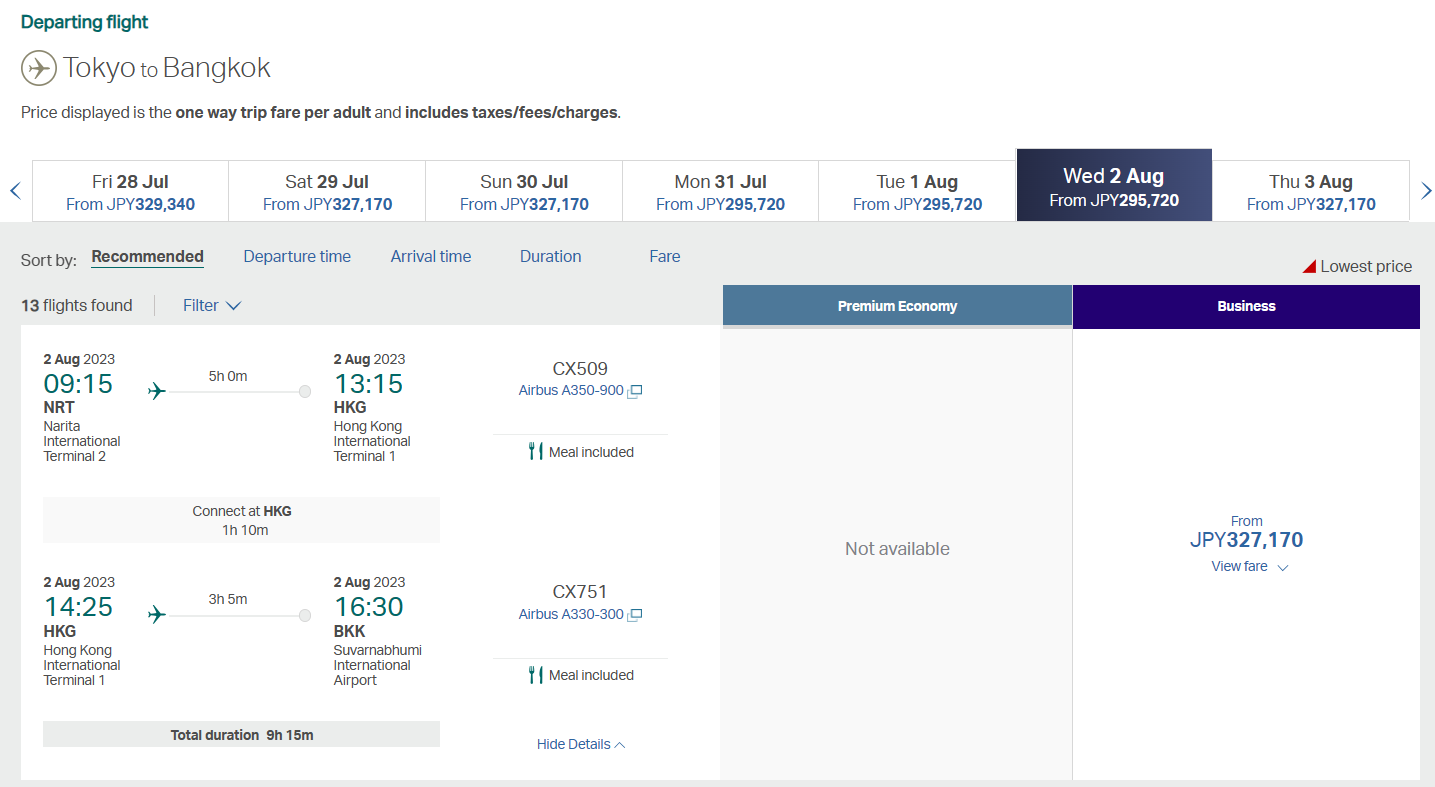The height and width of the screenshot is (787, 1435).
Task: Click the red Lowest price triangle icon
Action: 1310,266
